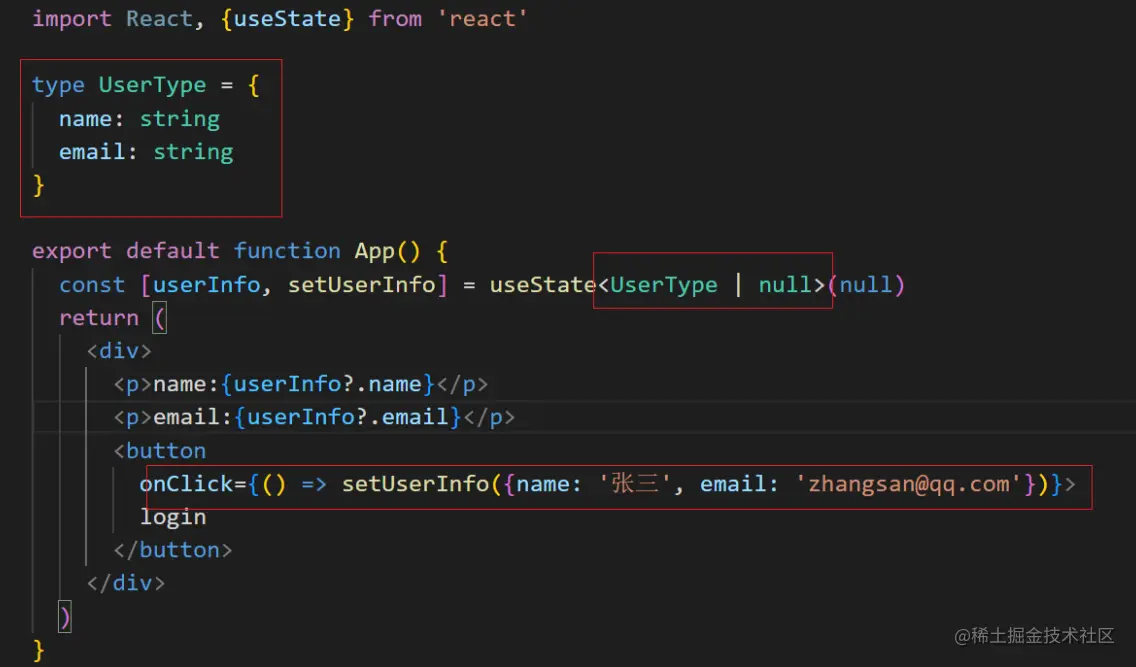Click 'null' argument passed to useState
Viewport: 1136px width, 667px height.
point(865,284)
